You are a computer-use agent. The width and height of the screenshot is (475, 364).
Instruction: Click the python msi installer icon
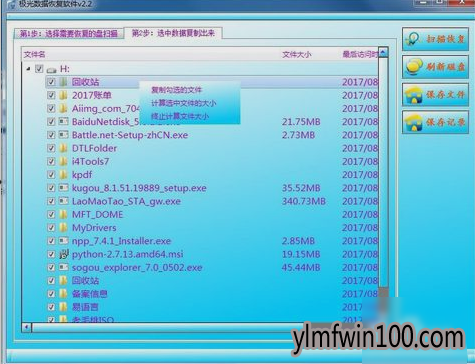(x=63, y=254)
